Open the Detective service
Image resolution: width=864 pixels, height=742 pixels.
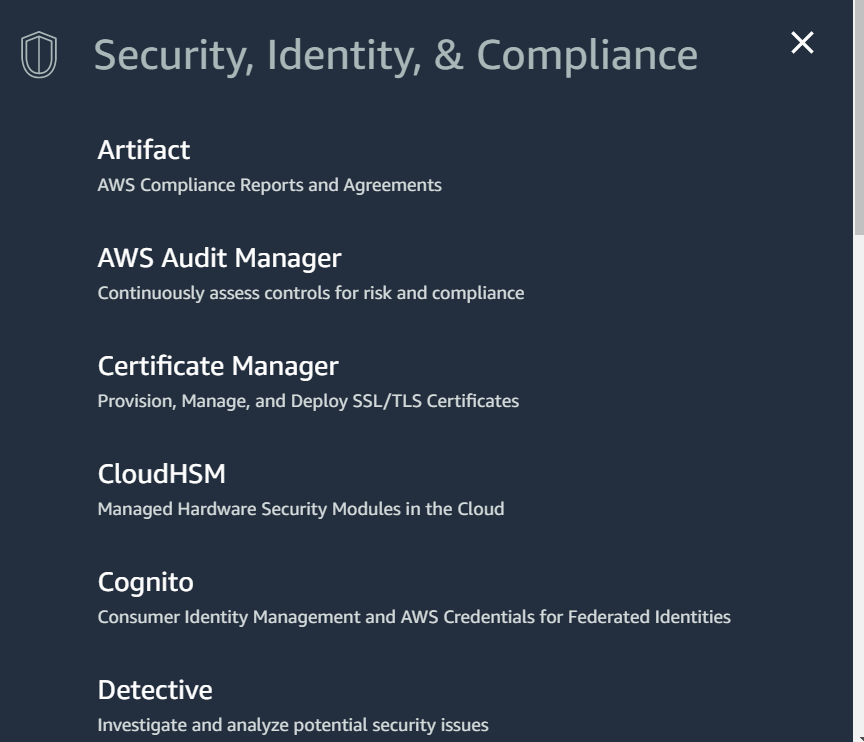(x=155, y=690)
